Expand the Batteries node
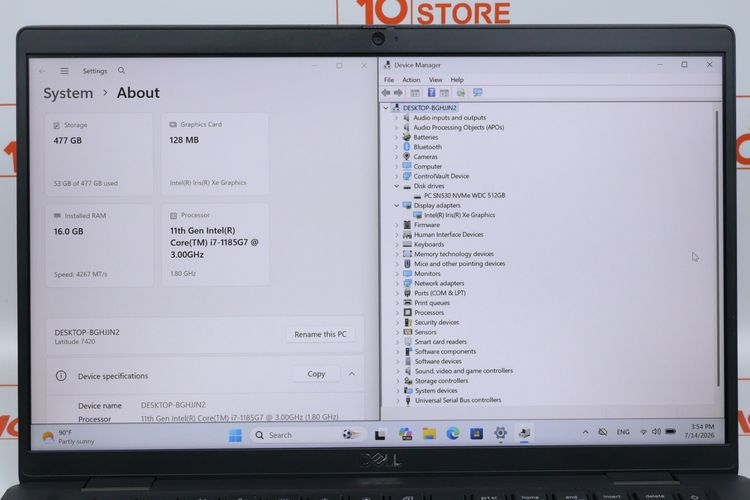 (396, 137)
